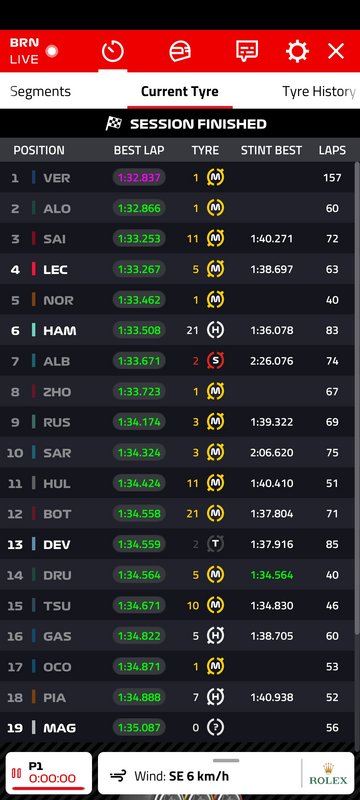Expand the bottom weather panel handle
This screenshot has width=360, height=800.
tap(226, 760)
